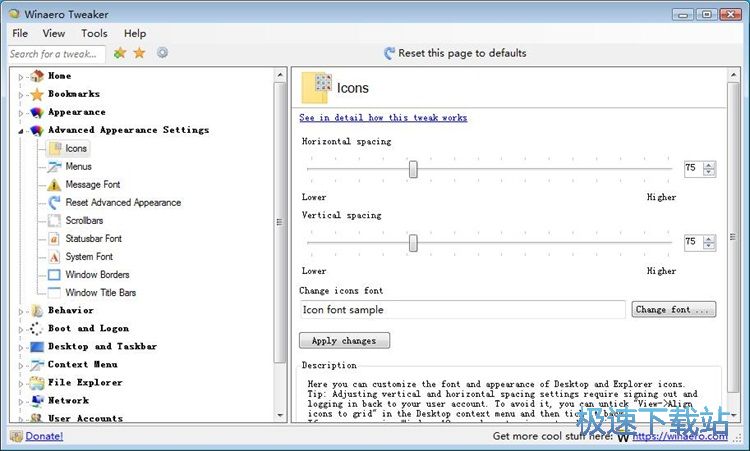Click the Appearance palette icon

tap(37, 112)
